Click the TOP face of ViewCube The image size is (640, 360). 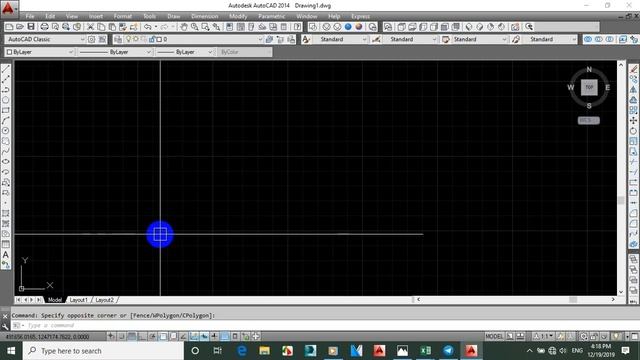click(589, 87)
